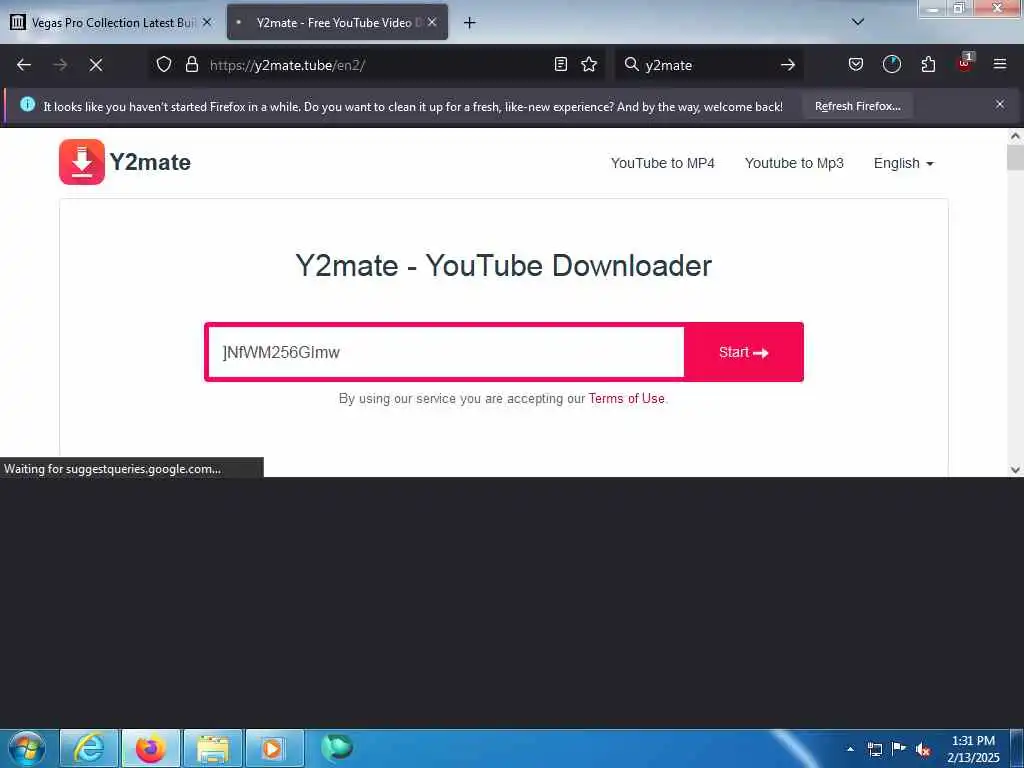
Task: Launch Internet Explorer from the taskbar
Action: click(x=89, y=748)
